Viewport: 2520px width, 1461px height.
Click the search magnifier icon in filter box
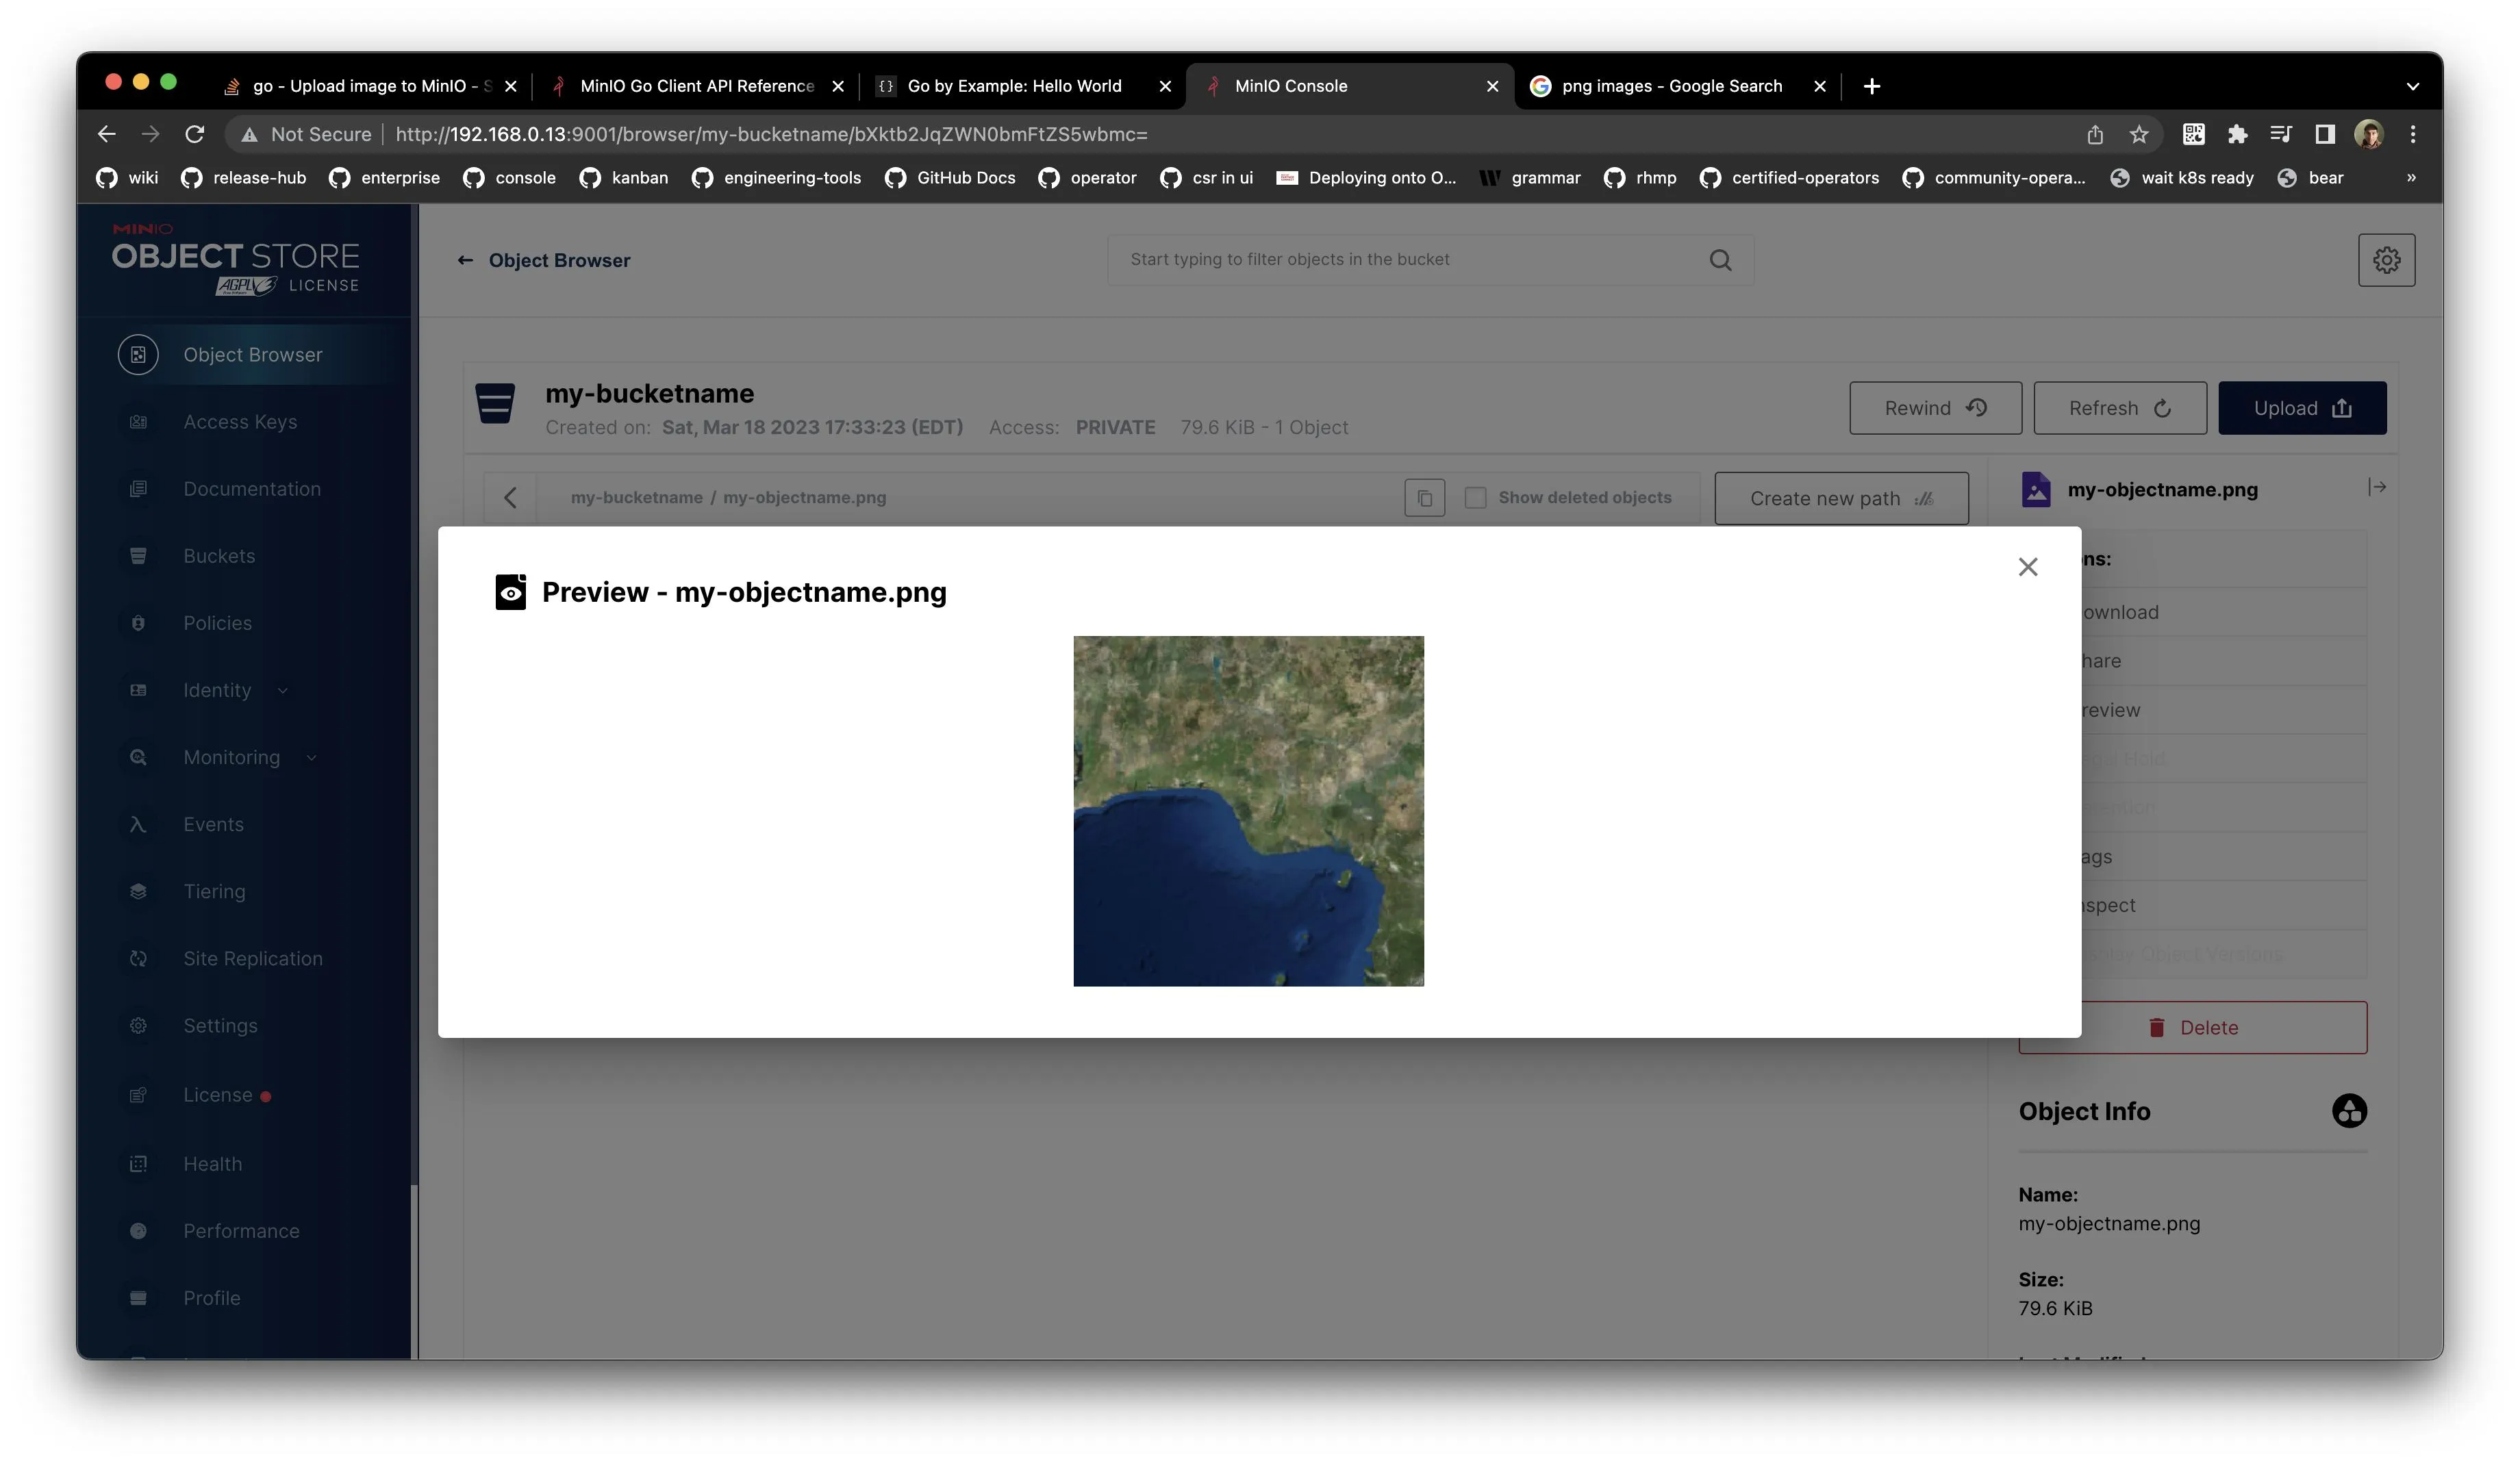pos(1720,260)
